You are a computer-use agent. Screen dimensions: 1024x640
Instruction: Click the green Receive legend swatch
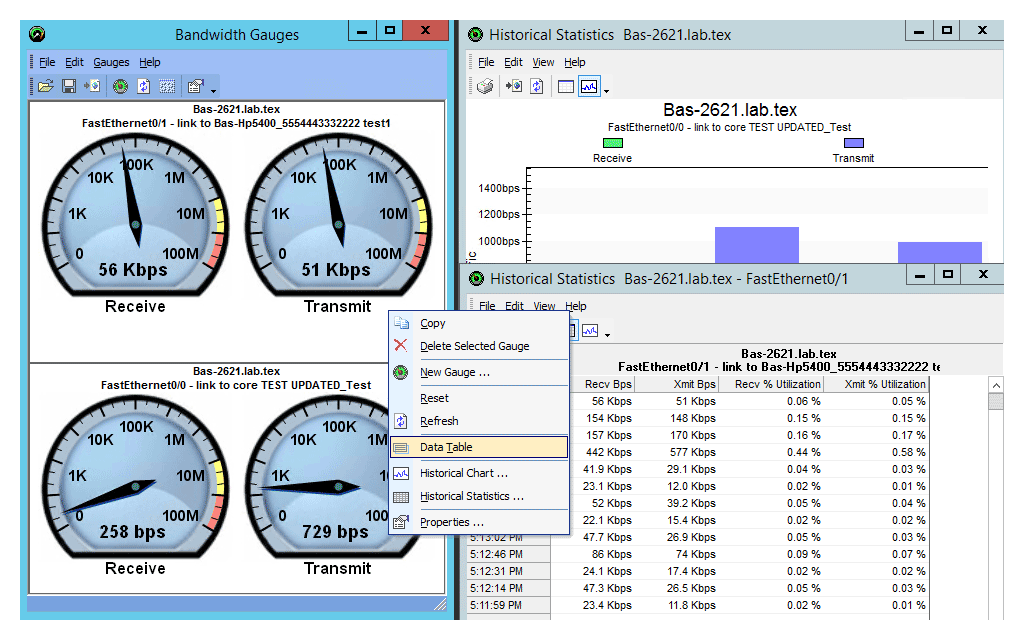point(611,144)
